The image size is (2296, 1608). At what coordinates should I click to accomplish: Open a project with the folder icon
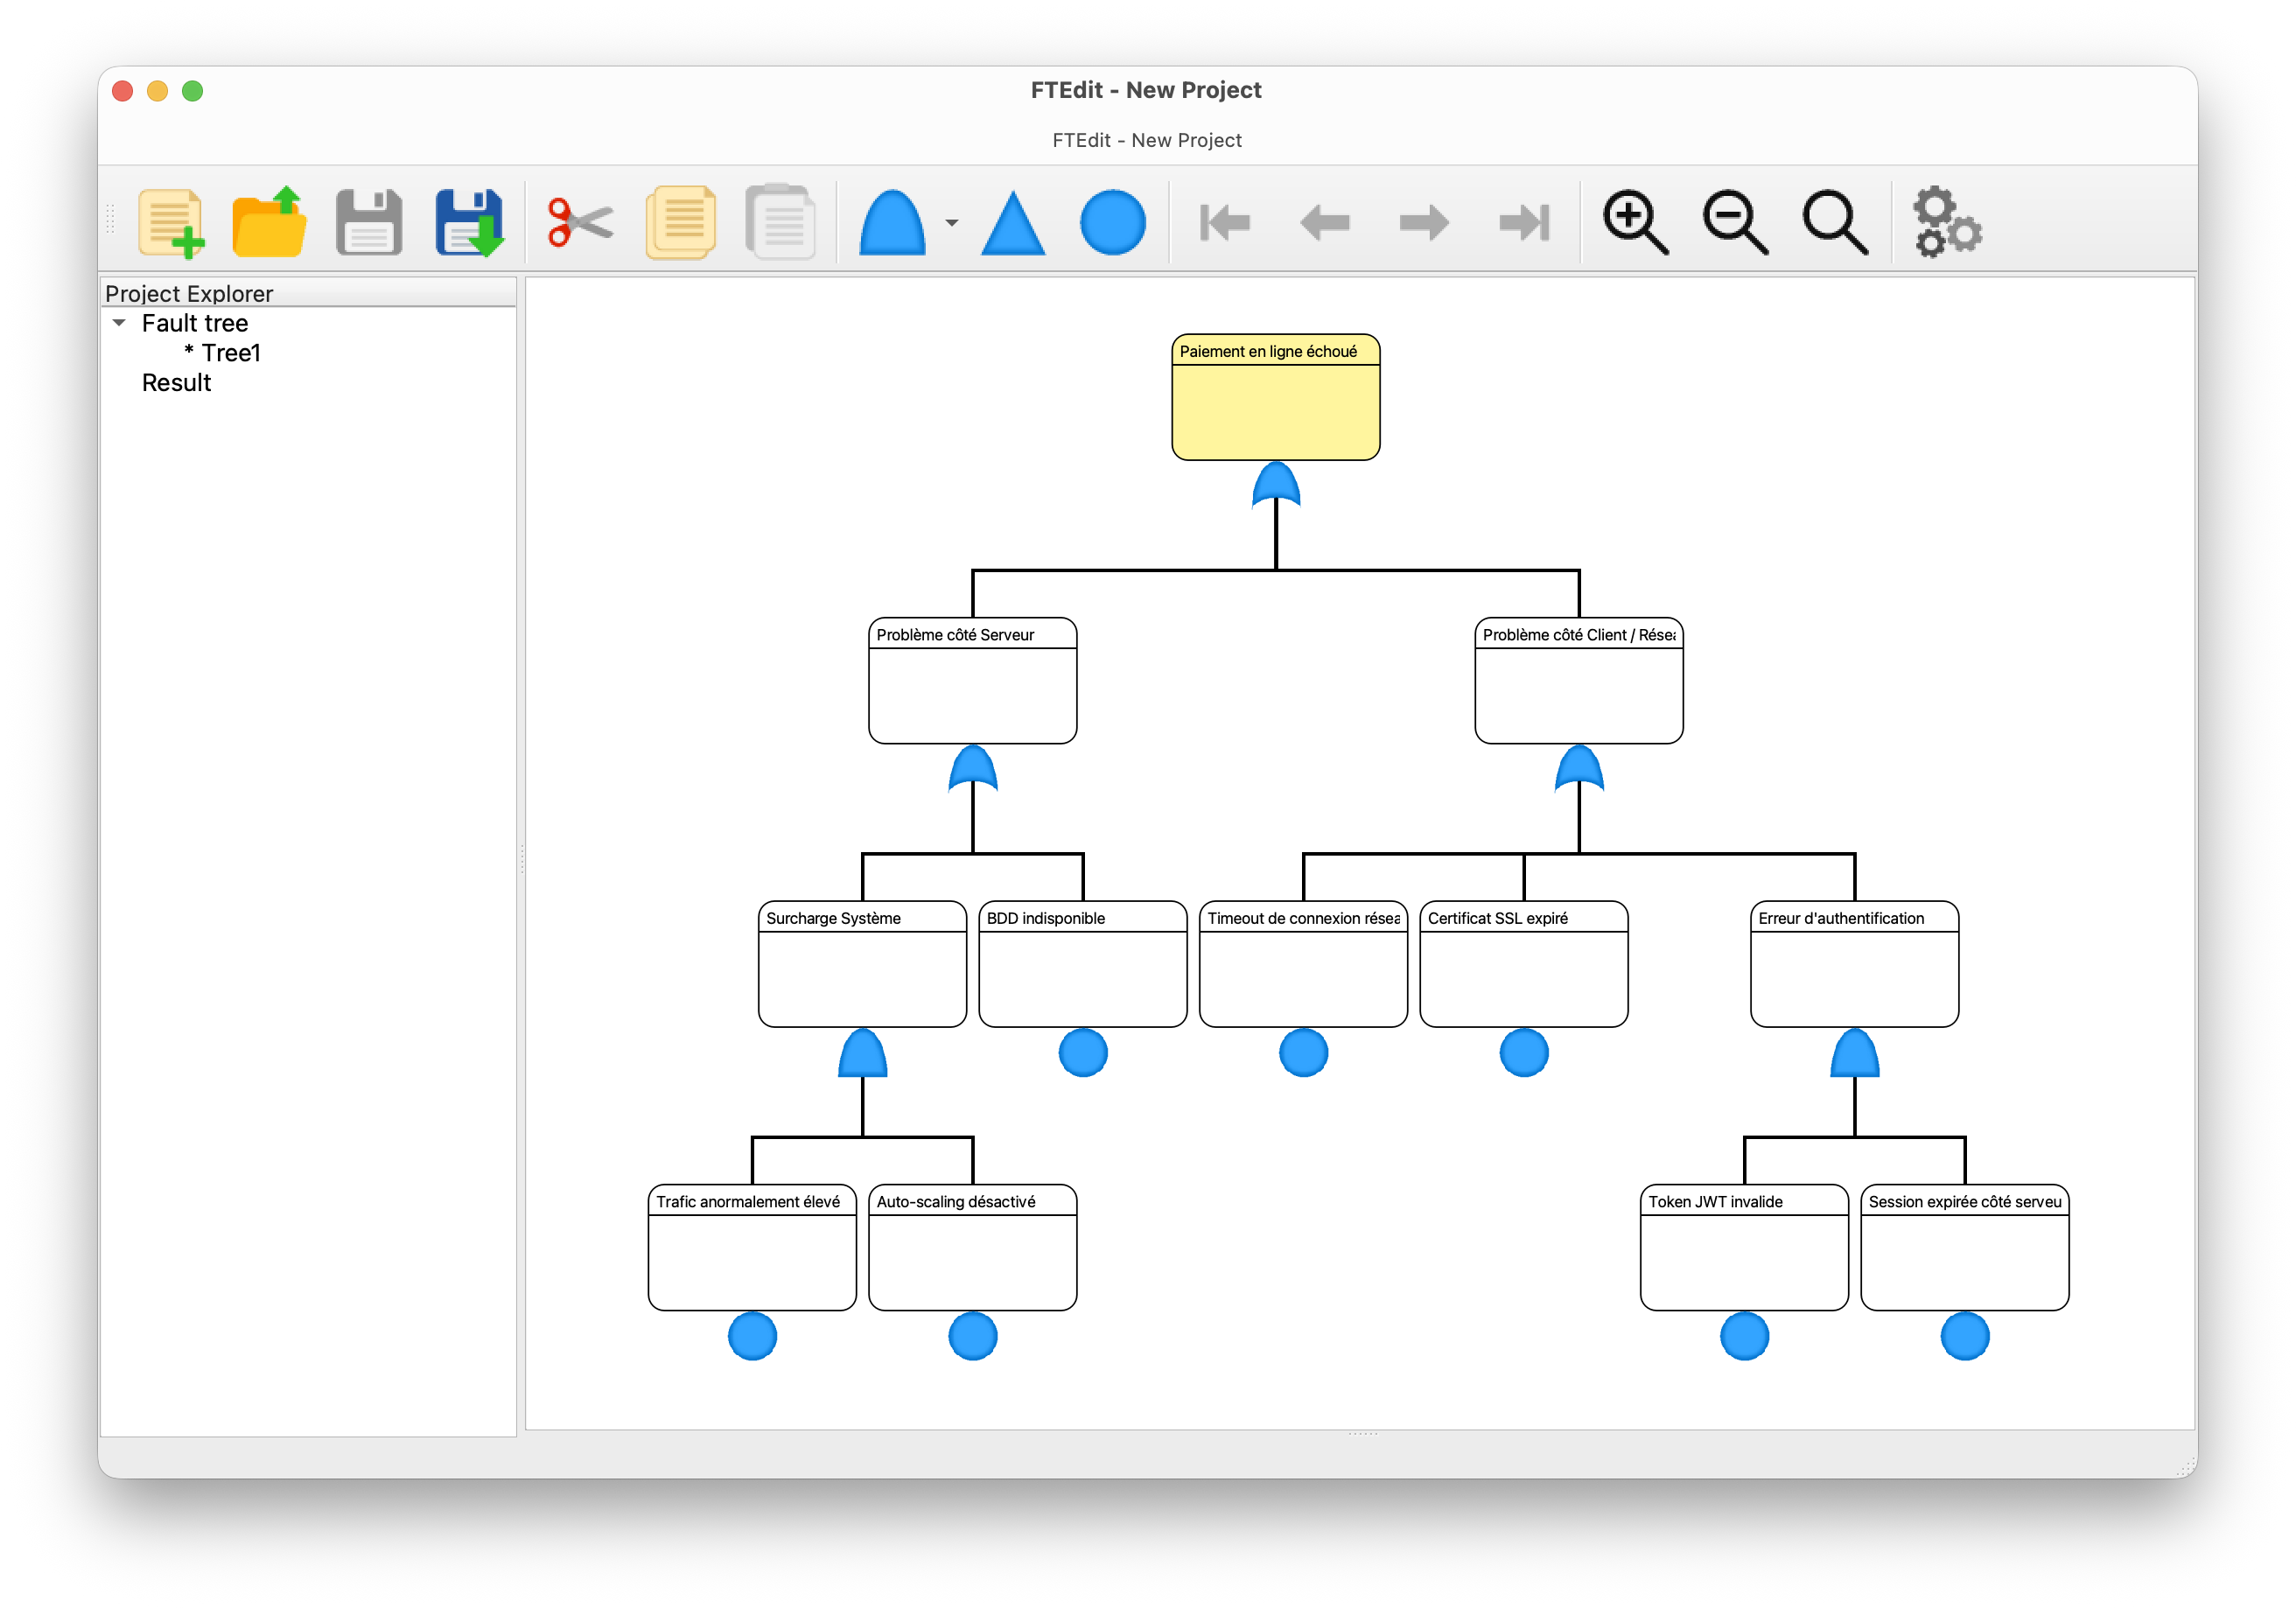[269, 222]
